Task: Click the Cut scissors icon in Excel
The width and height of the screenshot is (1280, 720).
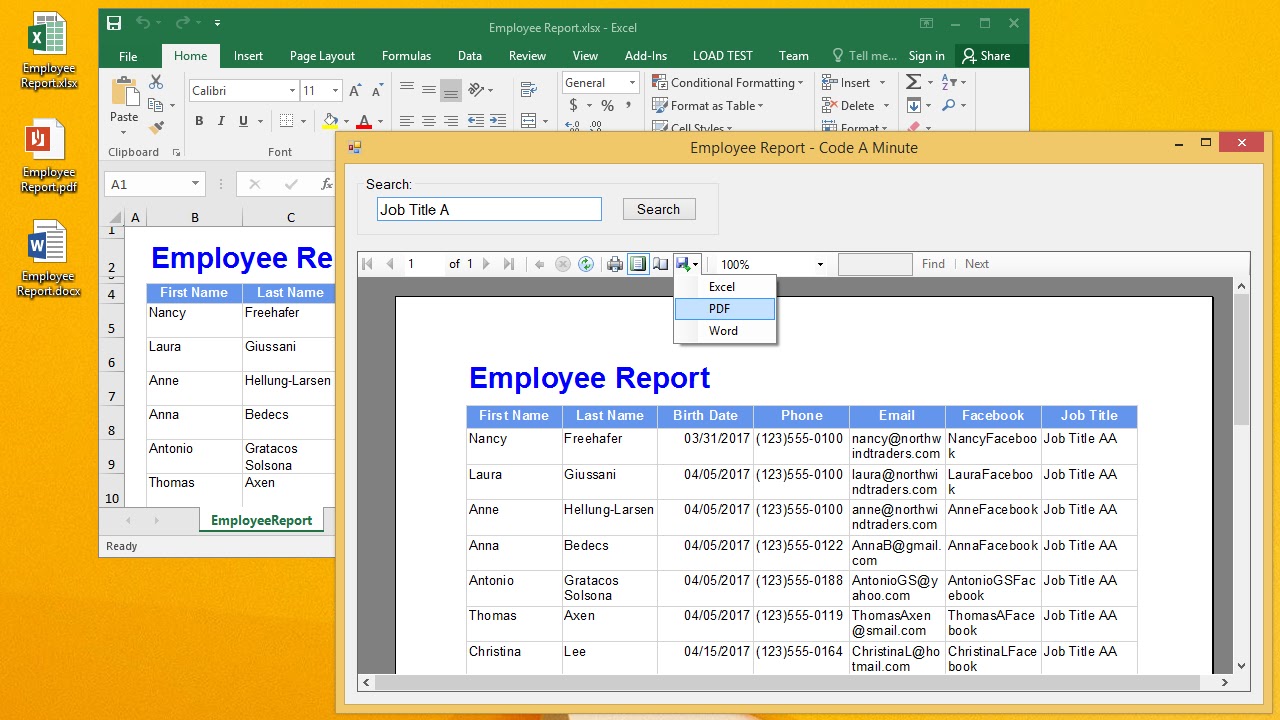Action: click(156, 82)
